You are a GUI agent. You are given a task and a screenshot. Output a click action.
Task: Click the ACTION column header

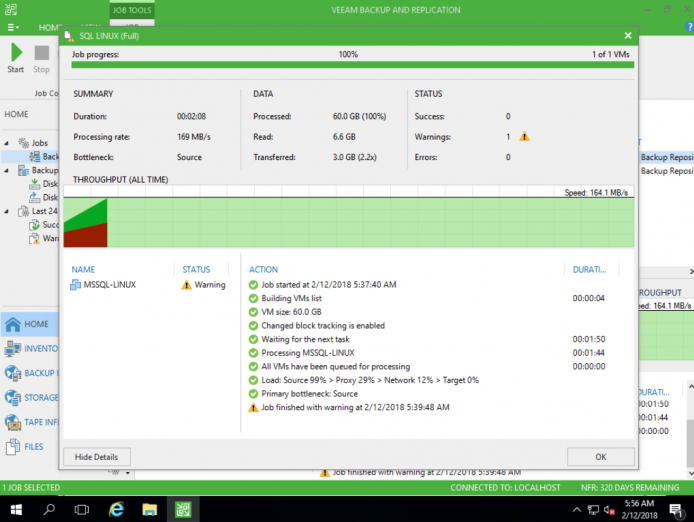(x=263, y=269)
